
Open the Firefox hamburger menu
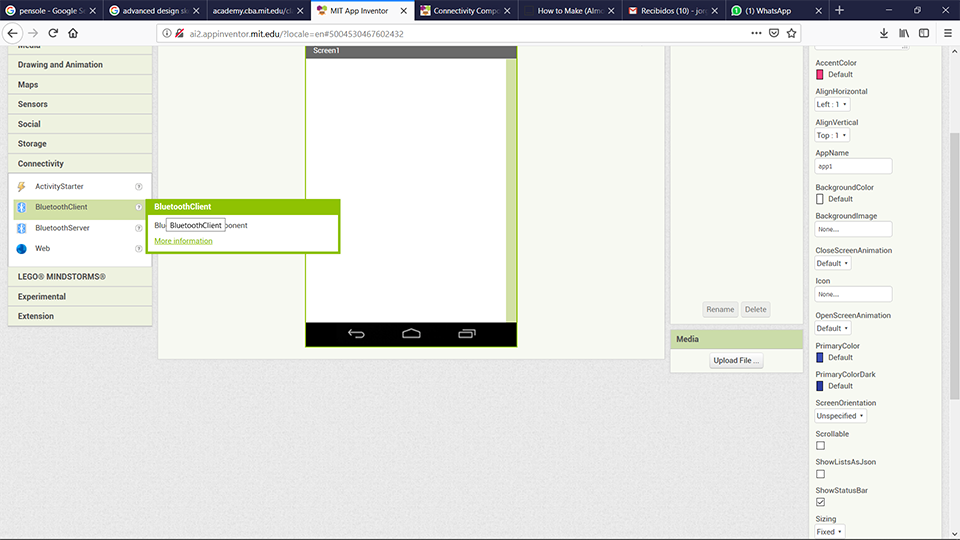coord(948,33)
